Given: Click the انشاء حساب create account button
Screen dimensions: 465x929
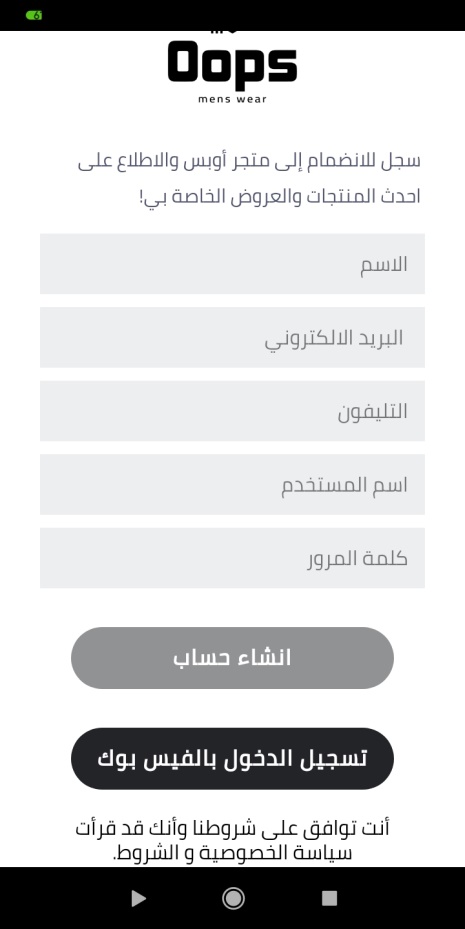Looking at the screenshot, I should [x=232, y=658].
